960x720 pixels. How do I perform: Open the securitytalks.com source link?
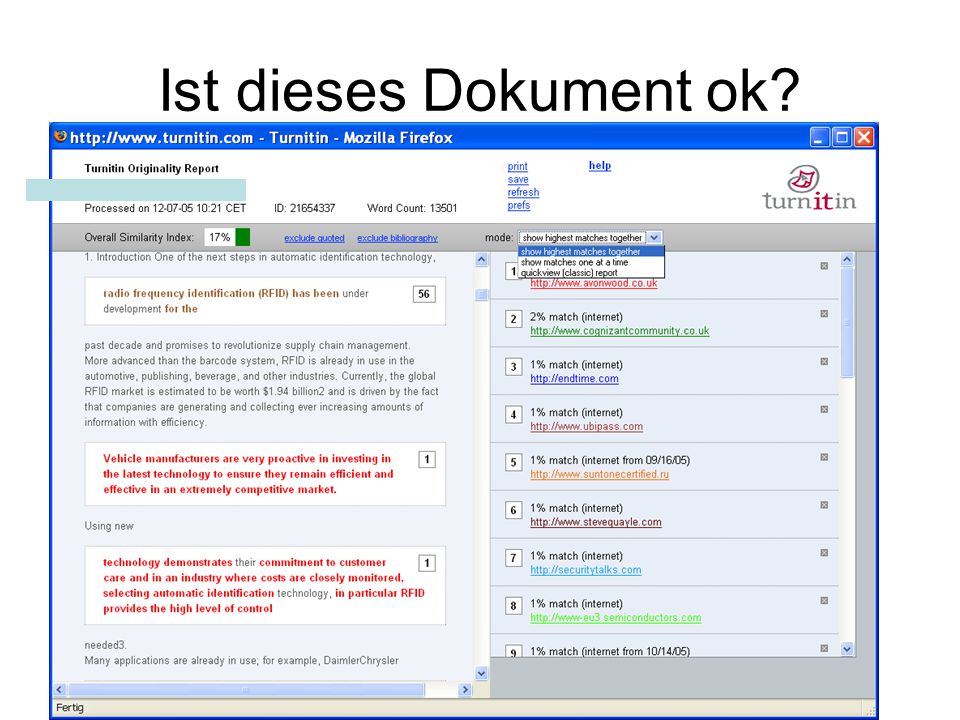pyautogui.click(x=586, y=569)
